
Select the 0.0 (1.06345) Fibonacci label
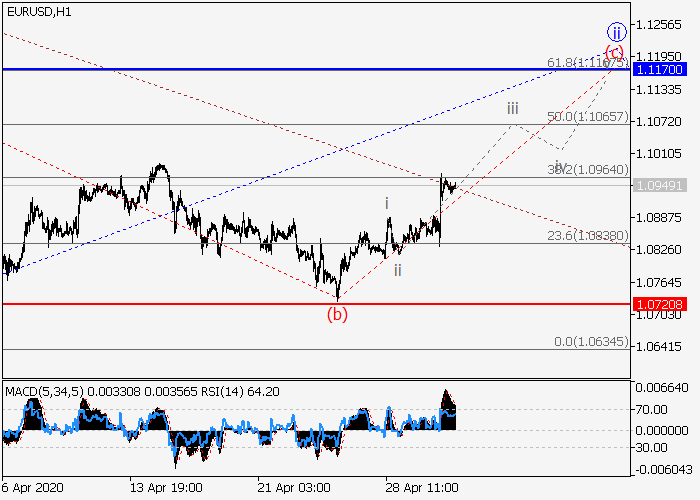coord(591,342)
